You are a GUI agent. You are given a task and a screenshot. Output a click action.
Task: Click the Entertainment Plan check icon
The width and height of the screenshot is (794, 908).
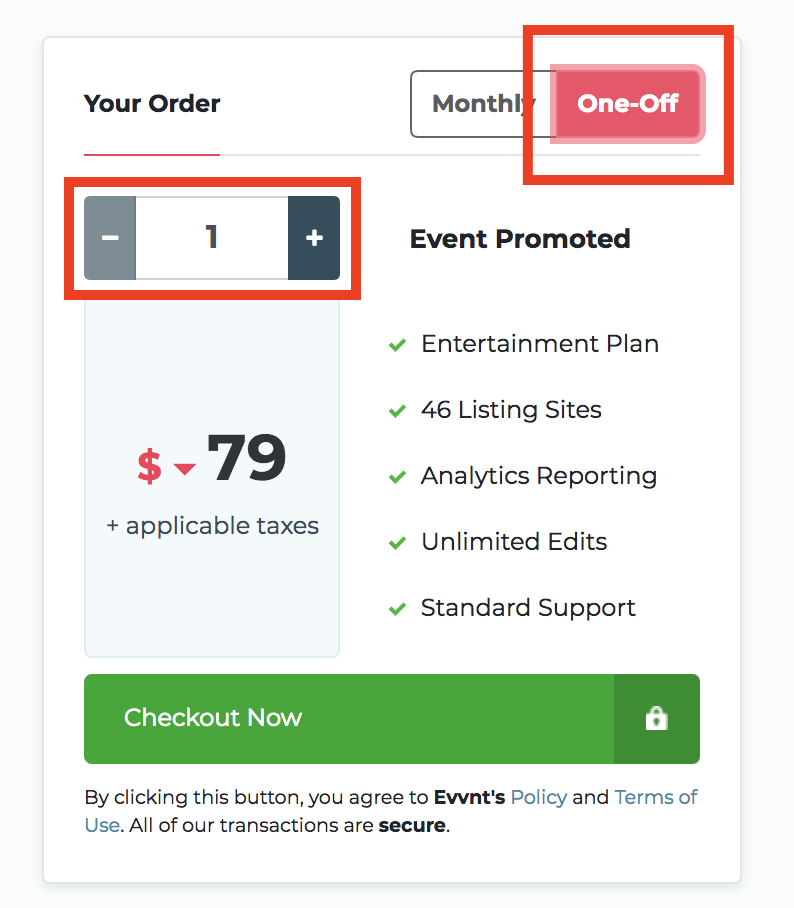click(x=397, y=345)
